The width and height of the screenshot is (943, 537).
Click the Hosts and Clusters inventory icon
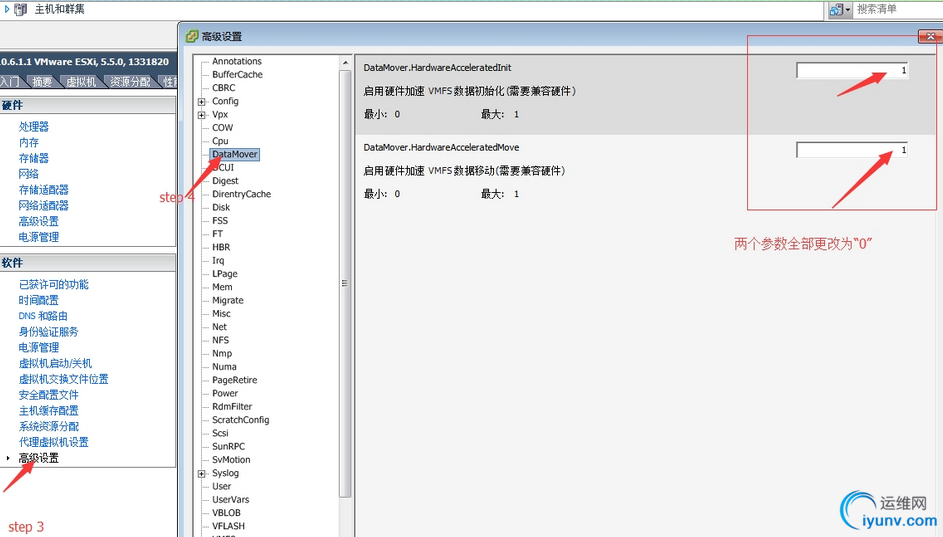[20, 10]
